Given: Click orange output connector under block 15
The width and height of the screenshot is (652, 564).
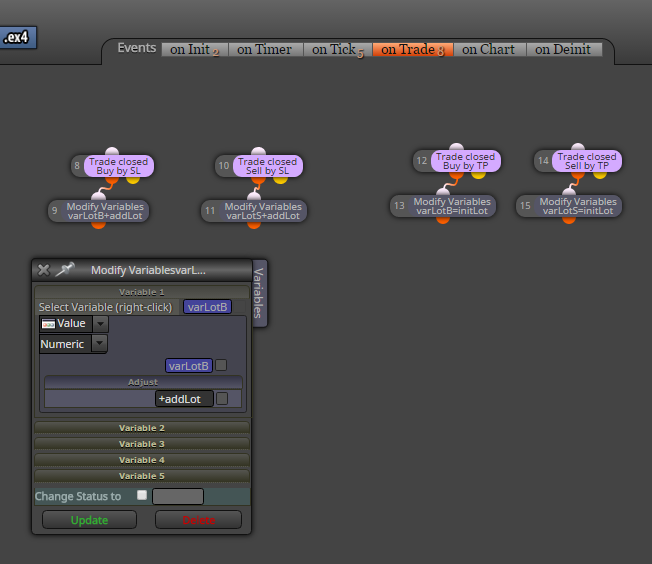Looking at the screenshot, I should click(569, 220).
